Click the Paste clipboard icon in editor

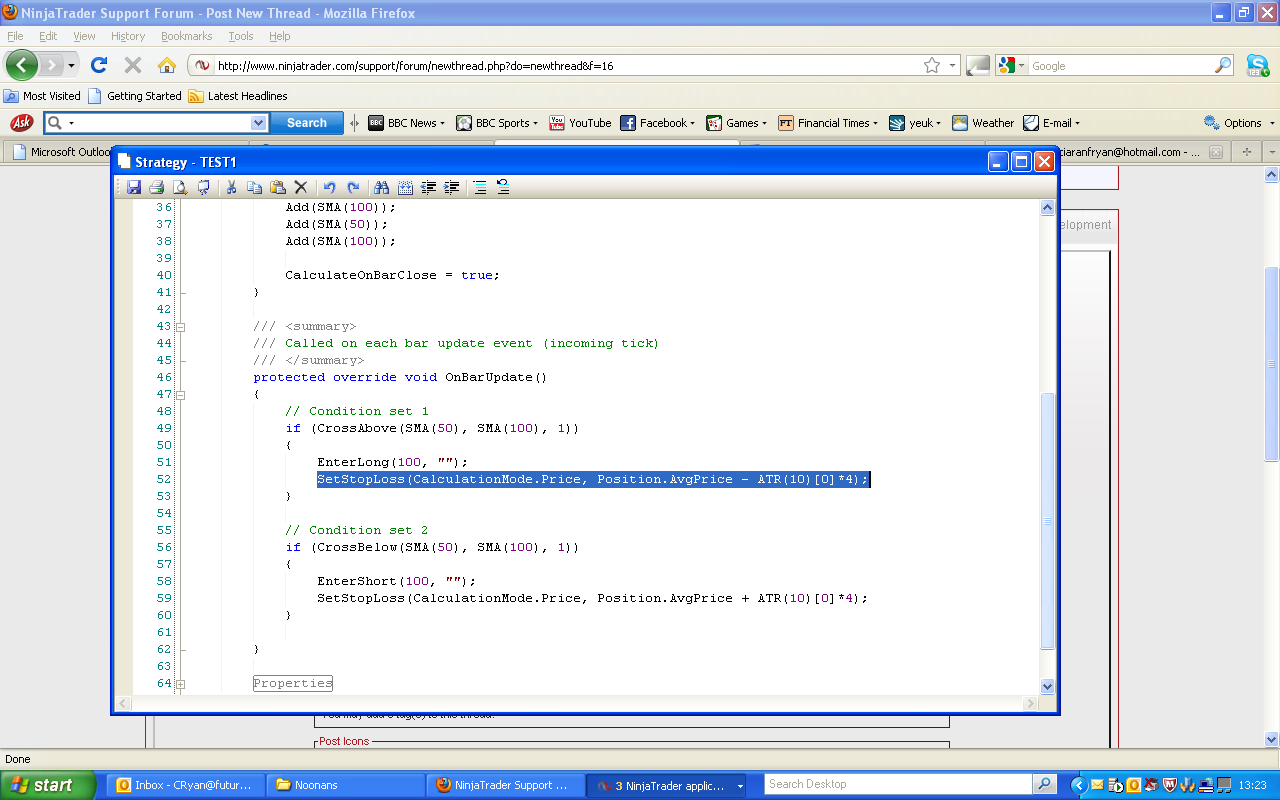pyautogui.click(x=278, y=187)
